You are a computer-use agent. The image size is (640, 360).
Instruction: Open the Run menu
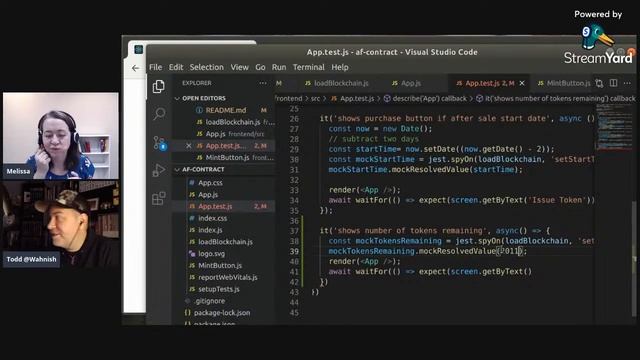pyautogui.click(x=279, y=67)
